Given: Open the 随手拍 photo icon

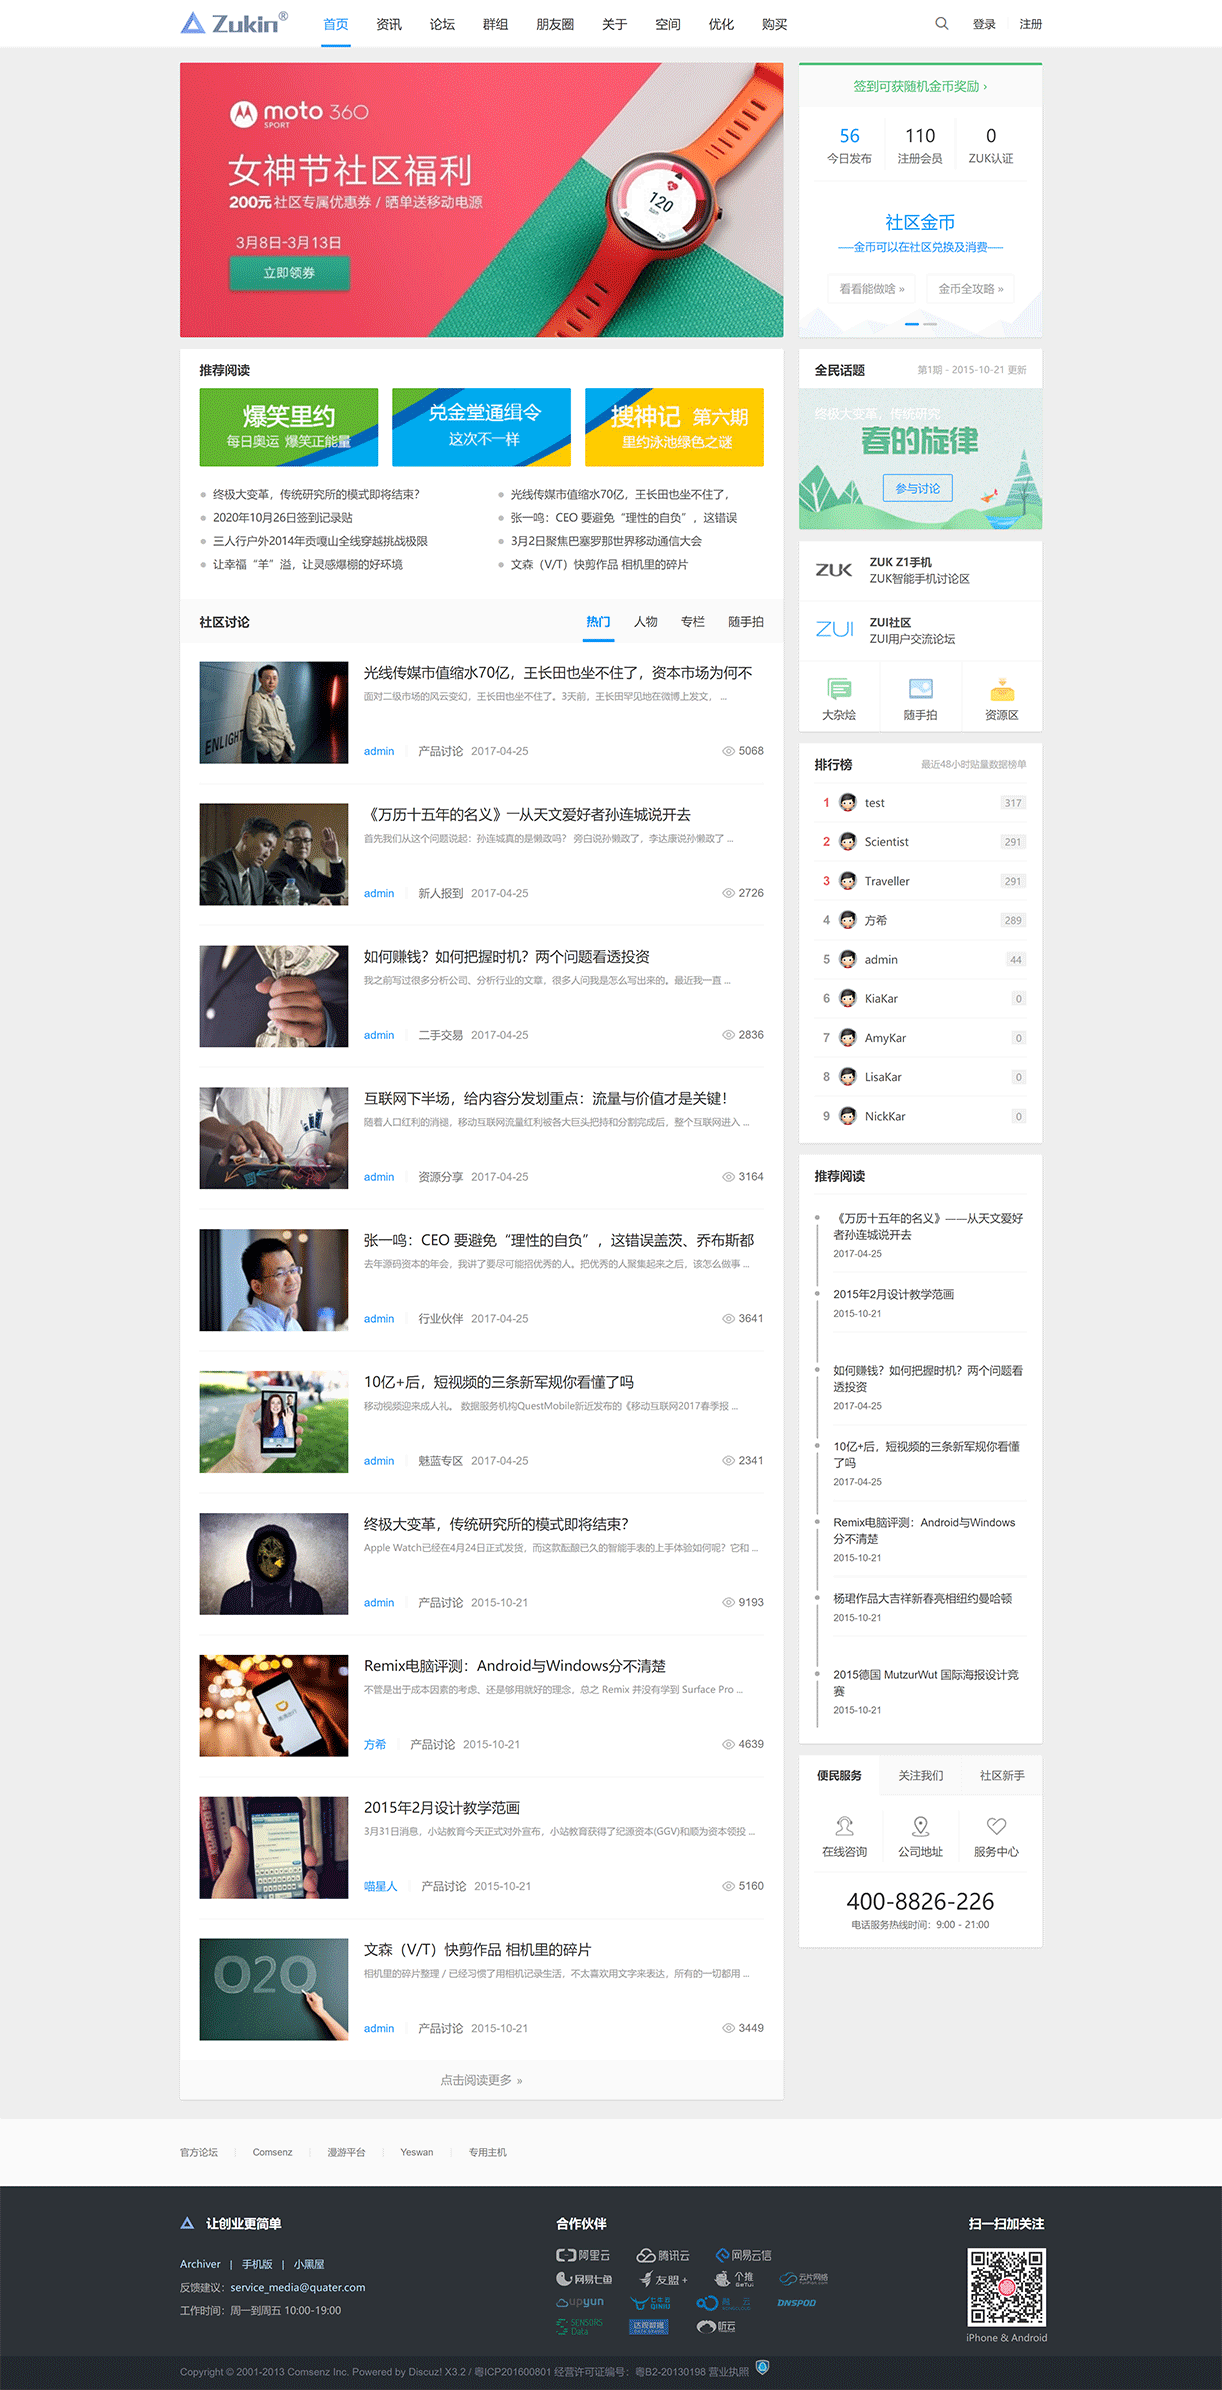Looking at the screenshot, I should (x=920, y=689).
